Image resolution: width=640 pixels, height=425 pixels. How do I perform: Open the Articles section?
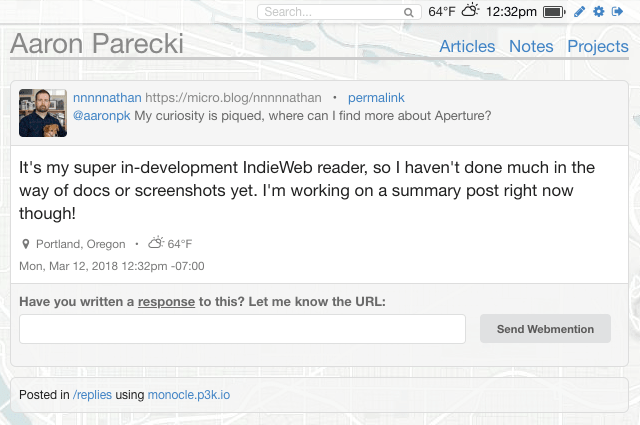click(x=467, y=46)
